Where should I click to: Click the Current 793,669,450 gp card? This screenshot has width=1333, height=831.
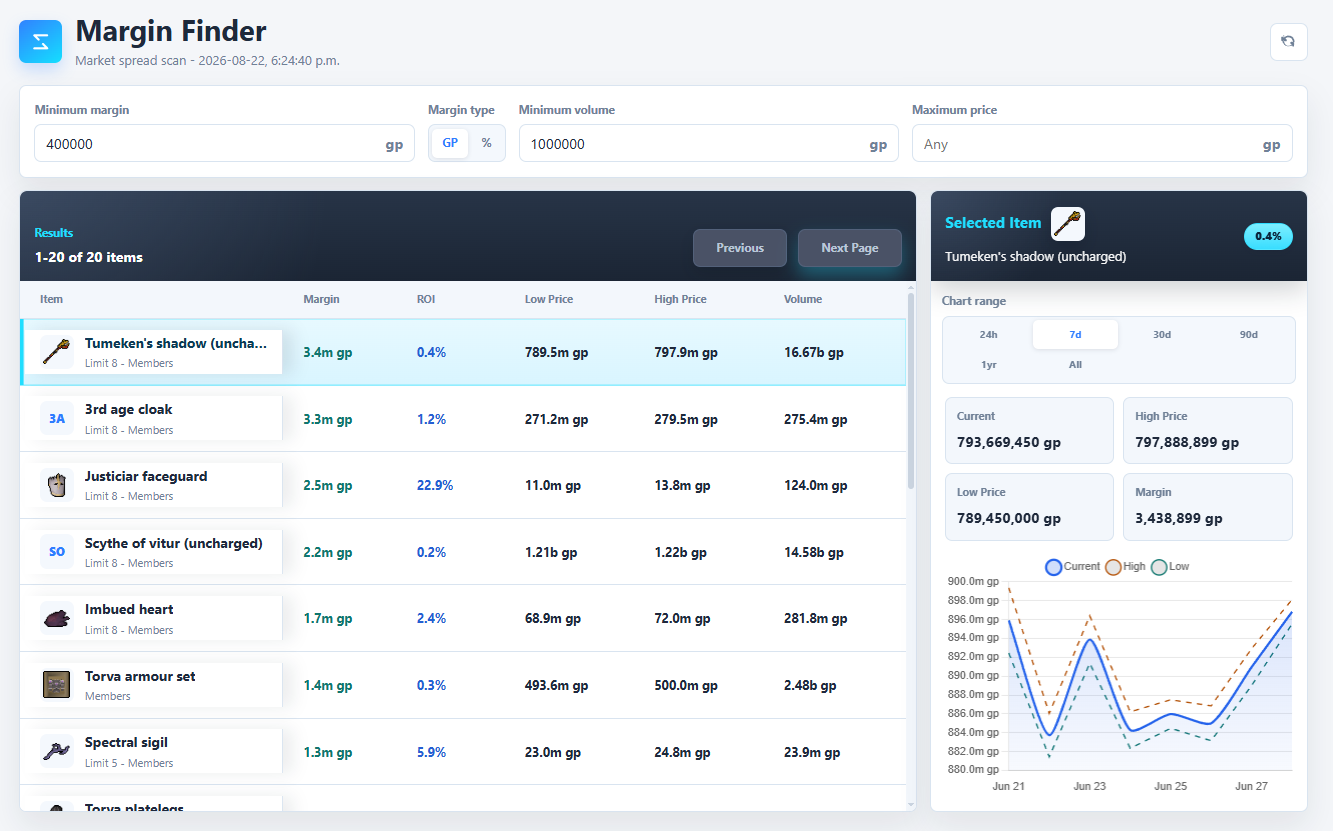1029,430
